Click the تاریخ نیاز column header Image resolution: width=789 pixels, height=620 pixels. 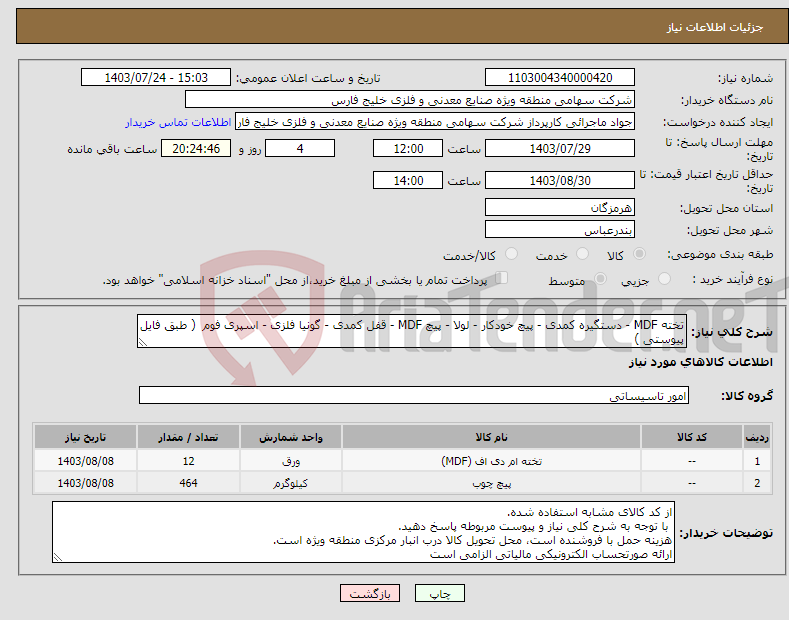[x=86, y=437]
